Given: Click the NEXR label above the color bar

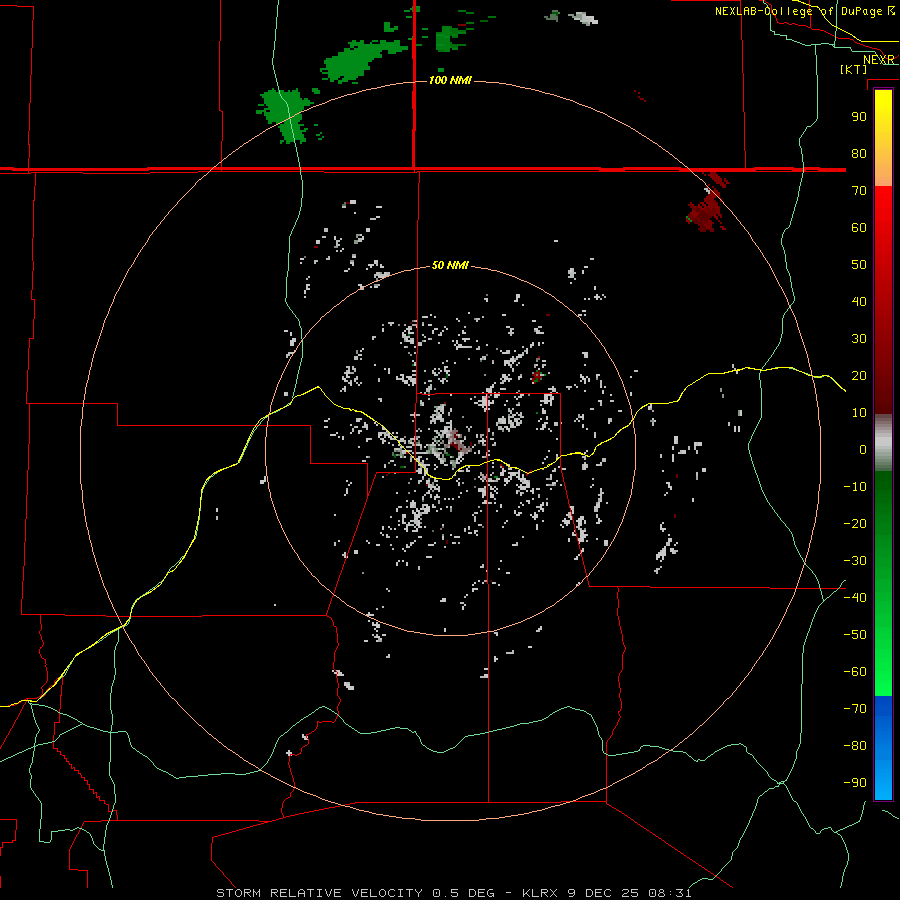Looking at the screenshot, I should (x=878, y=60).
